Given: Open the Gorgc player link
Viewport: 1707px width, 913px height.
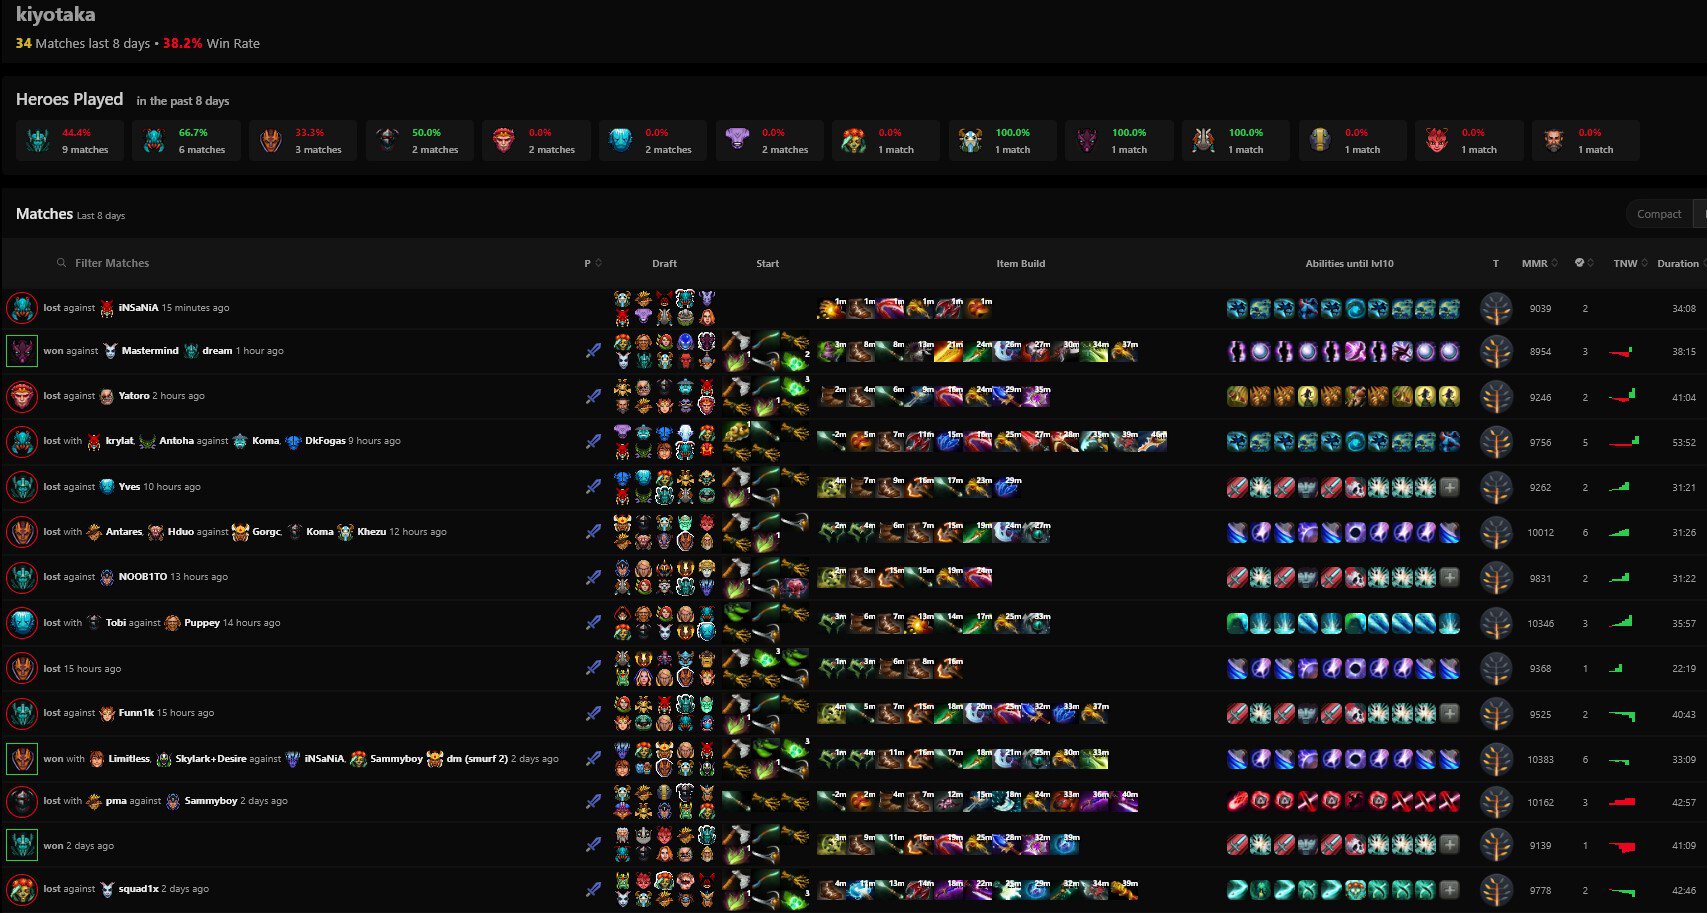Looking at the screenshot, I should (267, 532).
